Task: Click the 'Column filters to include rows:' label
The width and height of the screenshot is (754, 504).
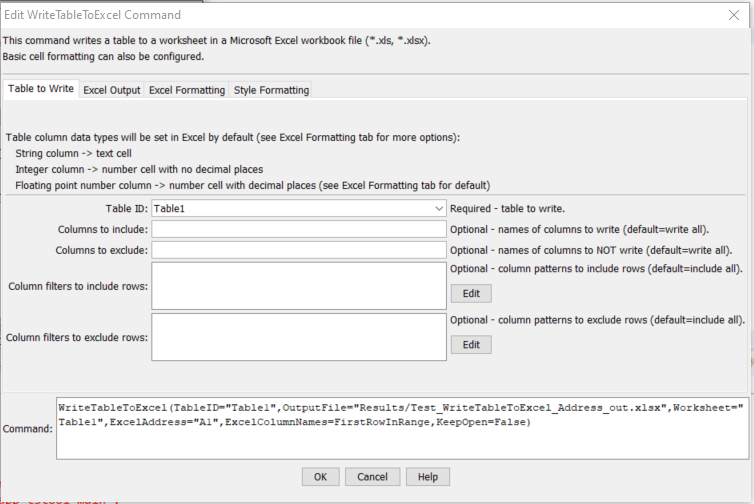Action: 78,286
